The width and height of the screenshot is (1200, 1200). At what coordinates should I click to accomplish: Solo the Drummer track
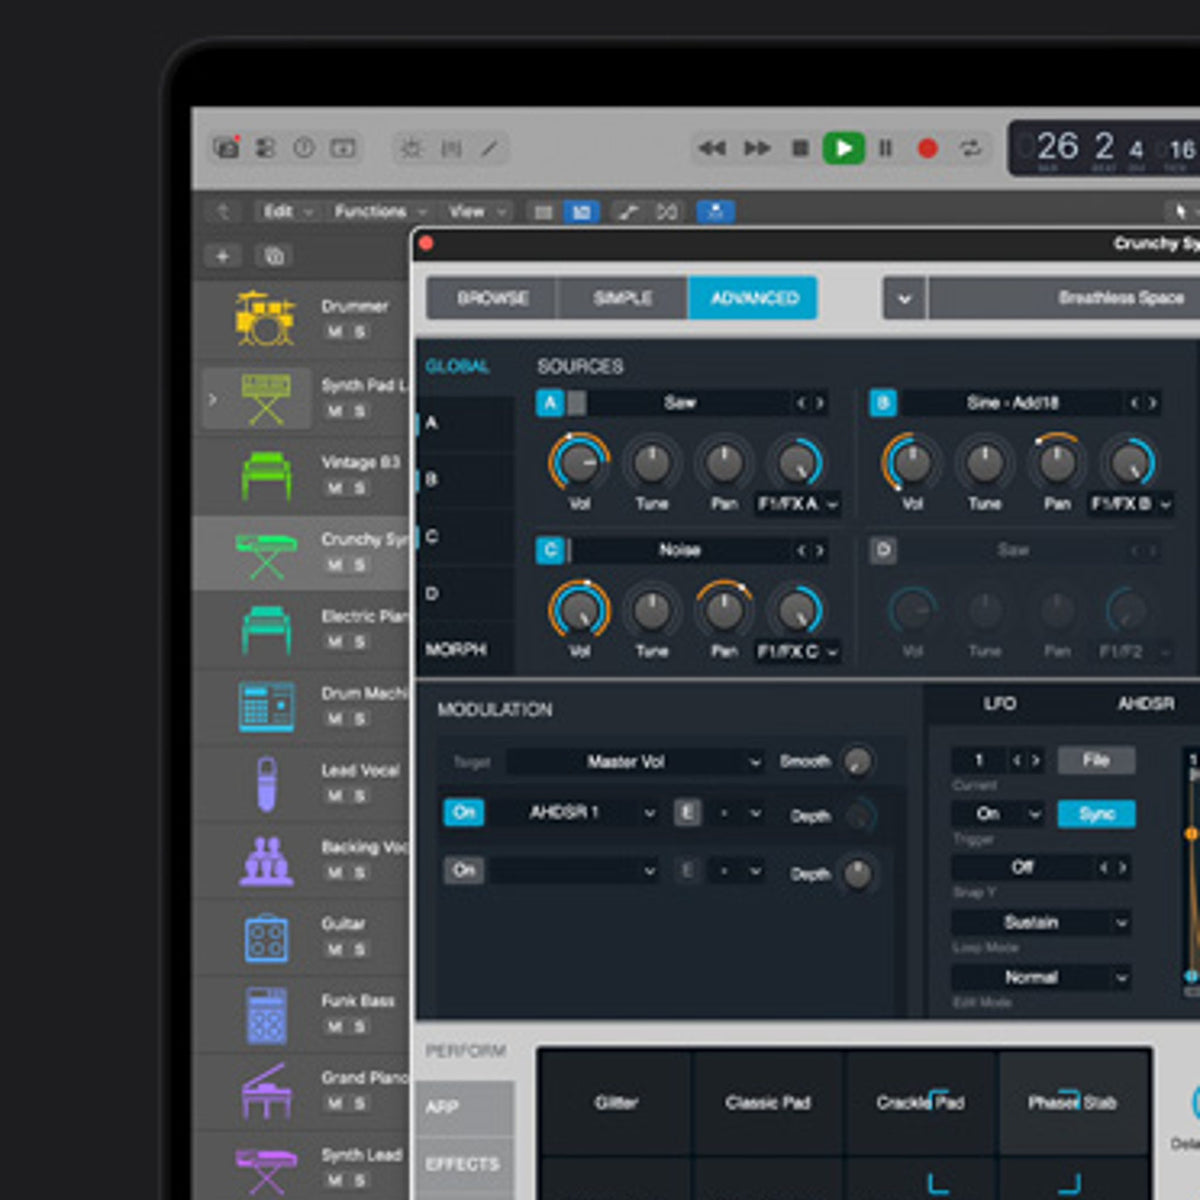click(359, 332)
